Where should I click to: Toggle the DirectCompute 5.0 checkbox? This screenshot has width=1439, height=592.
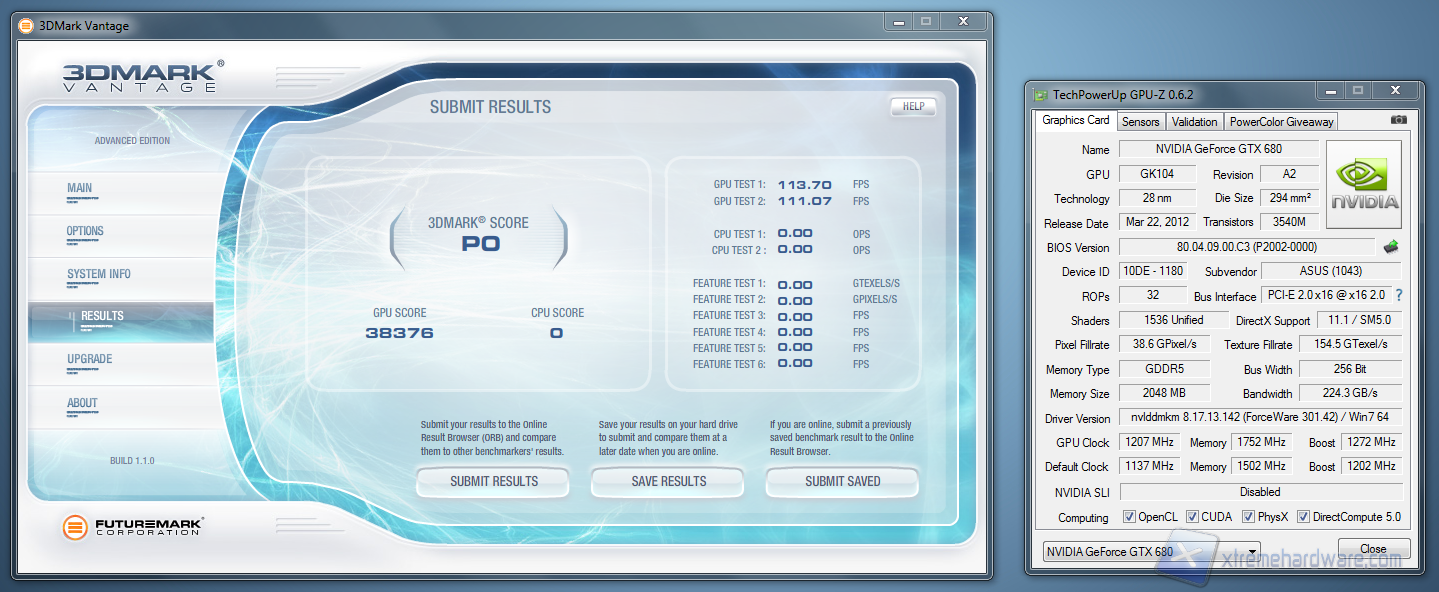(1303, 517)
